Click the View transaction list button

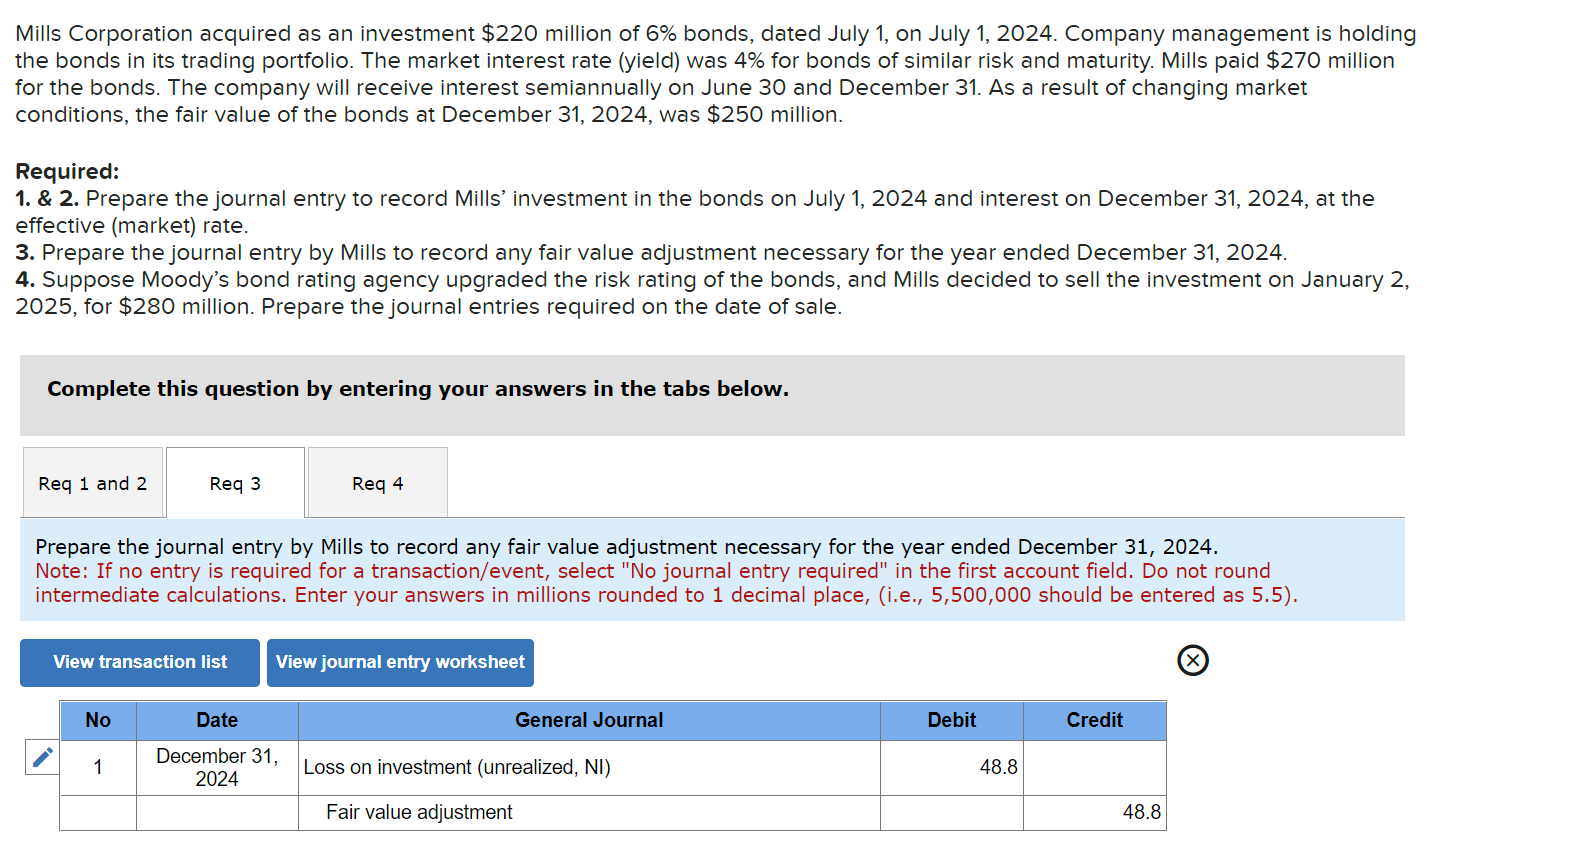(139, 662)
